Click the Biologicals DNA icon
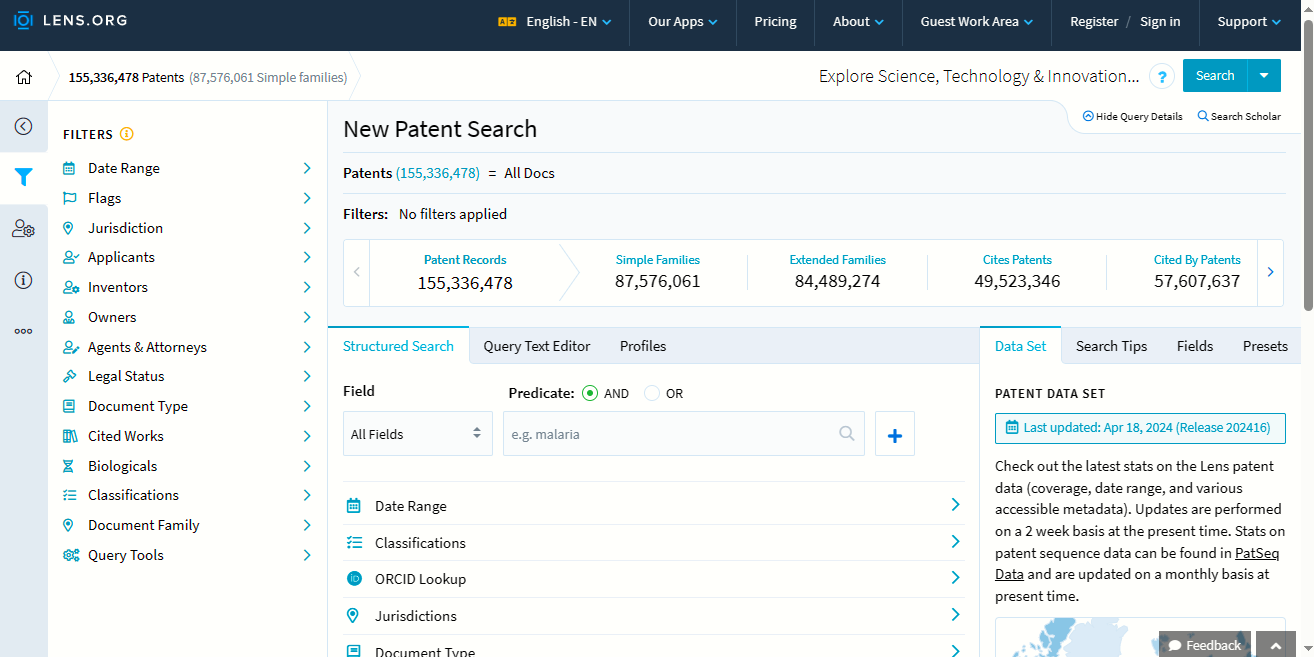The width and height of the screenshot is (1314, 657). (69, 466)
